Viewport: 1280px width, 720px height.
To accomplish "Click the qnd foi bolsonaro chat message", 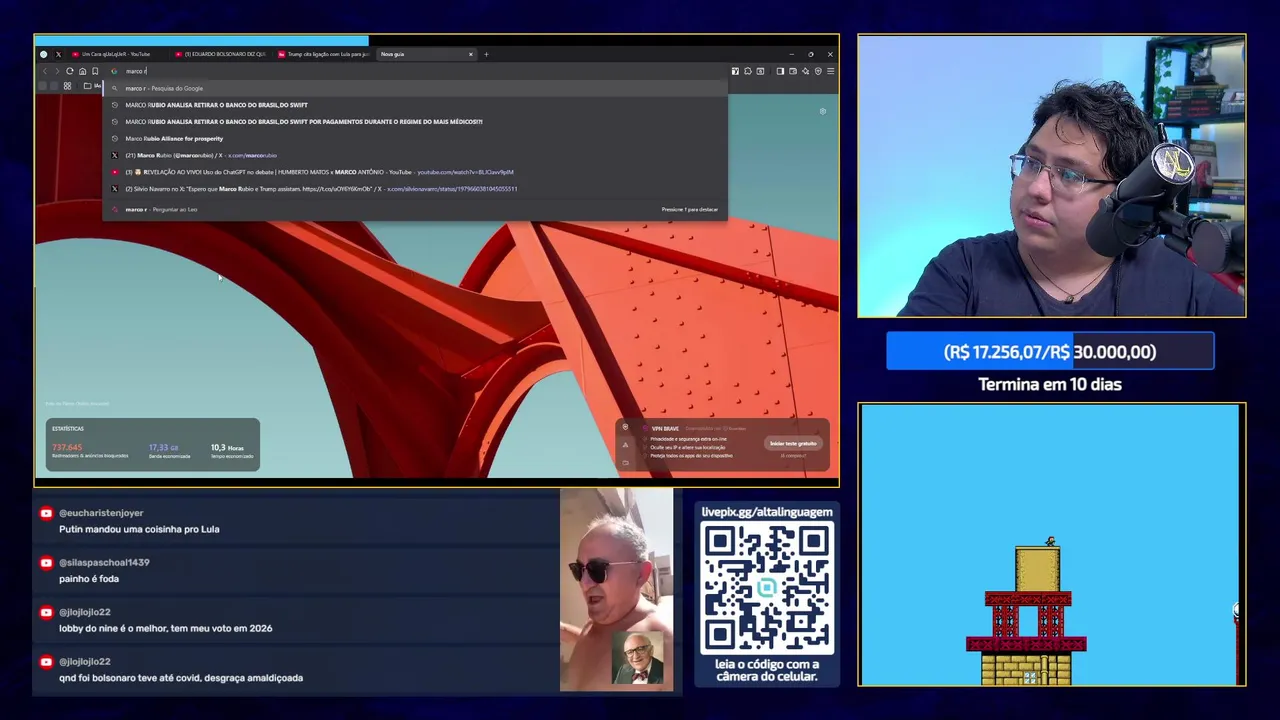I will pos(181,678).
